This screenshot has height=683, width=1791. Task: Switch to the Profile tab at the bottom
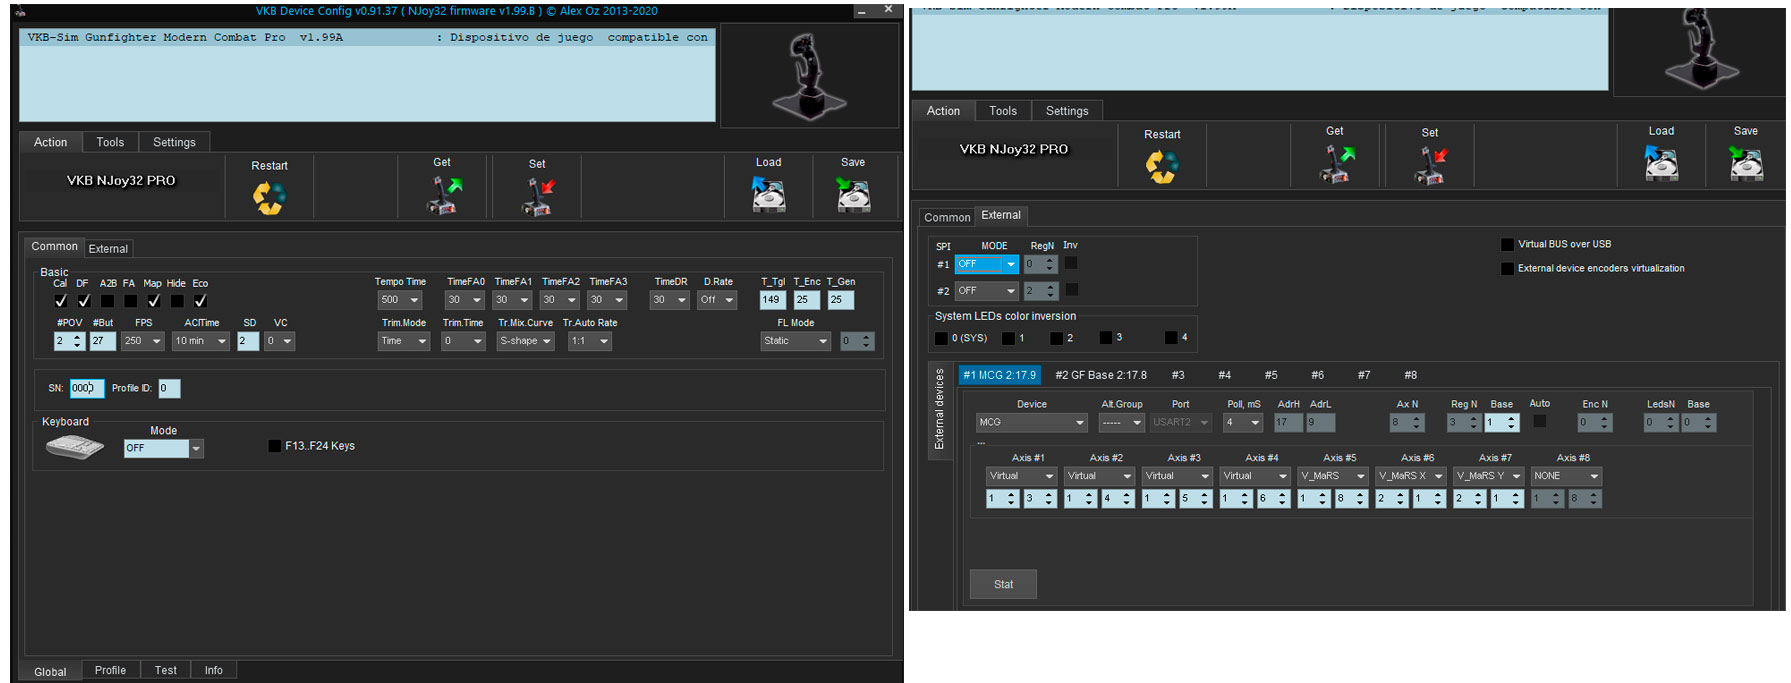[110, 670]
